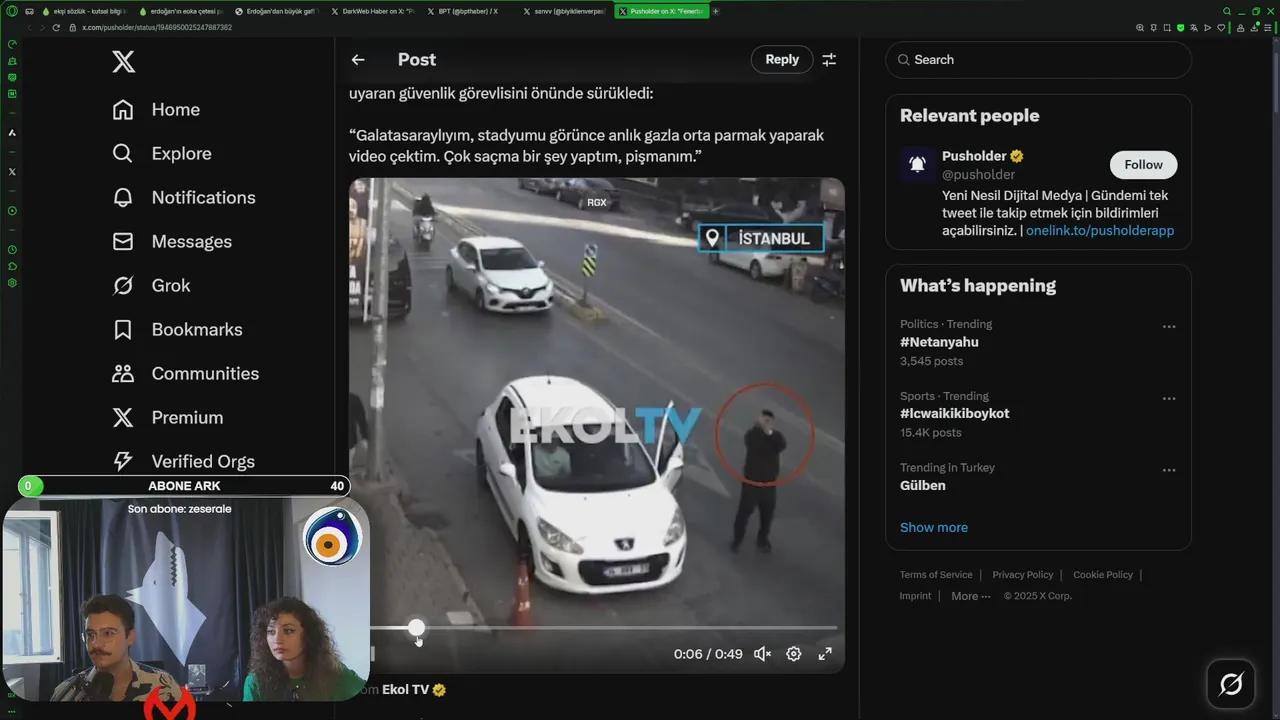Open video settings gear

click(793, 654)
